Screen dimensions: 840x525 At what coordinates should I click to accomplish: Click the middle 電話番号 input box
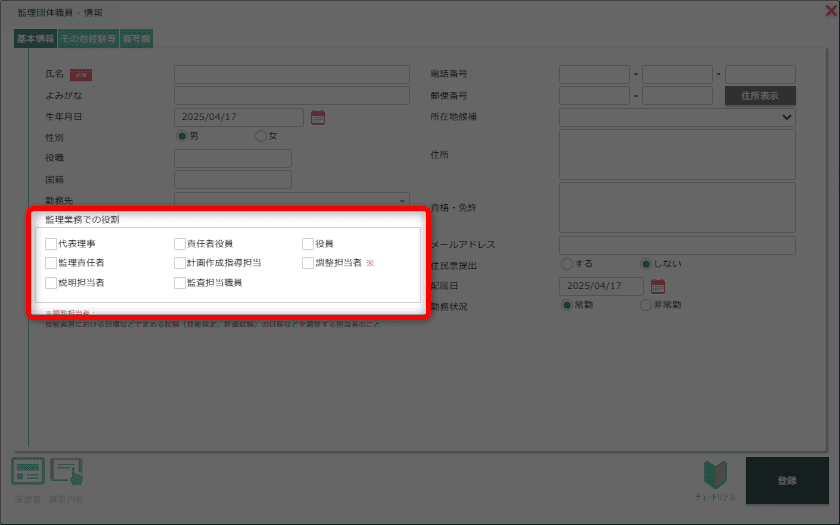coord(677,74)
